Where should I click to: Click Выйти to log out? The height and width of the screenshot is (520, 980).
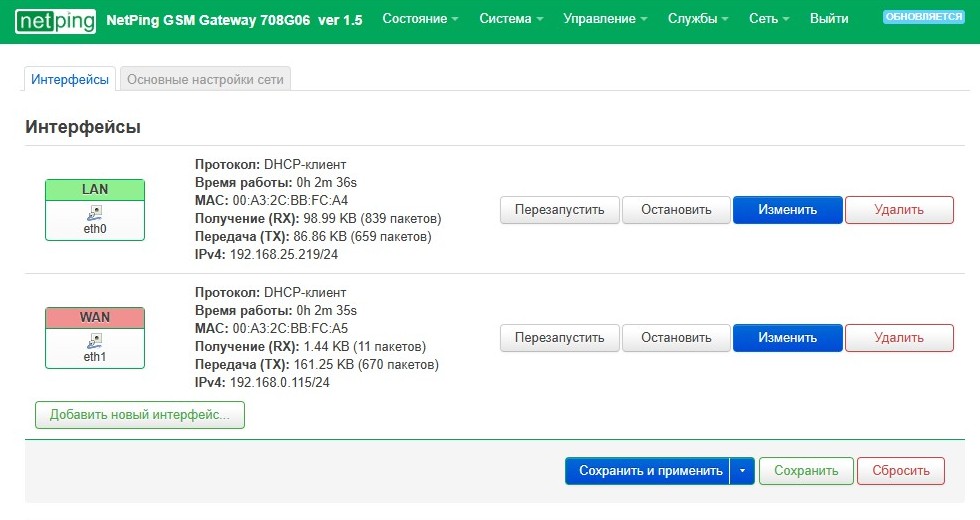[829, 19]
